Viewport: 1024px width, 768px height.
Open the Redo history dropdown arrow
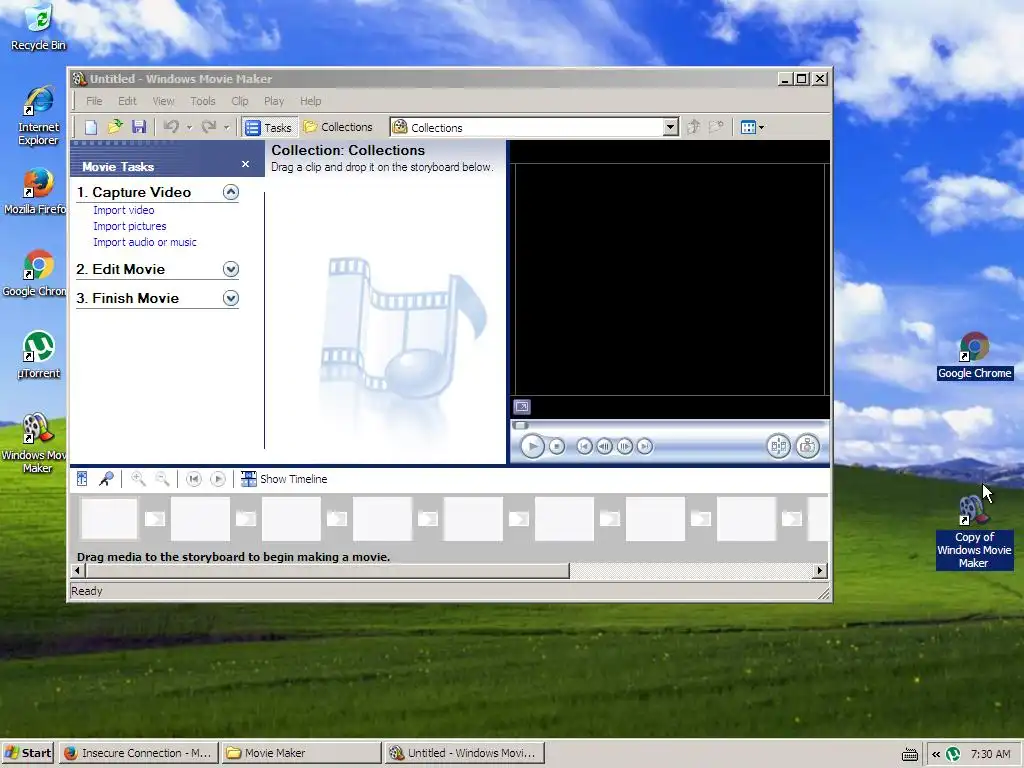pyautogui.click(x=227, y=127)
